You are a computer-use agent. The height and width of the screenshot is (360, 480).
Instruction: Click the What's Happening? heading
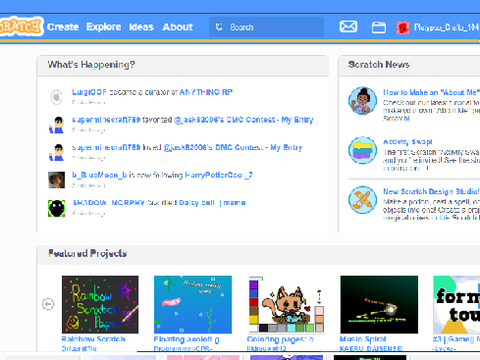(91, 65)
